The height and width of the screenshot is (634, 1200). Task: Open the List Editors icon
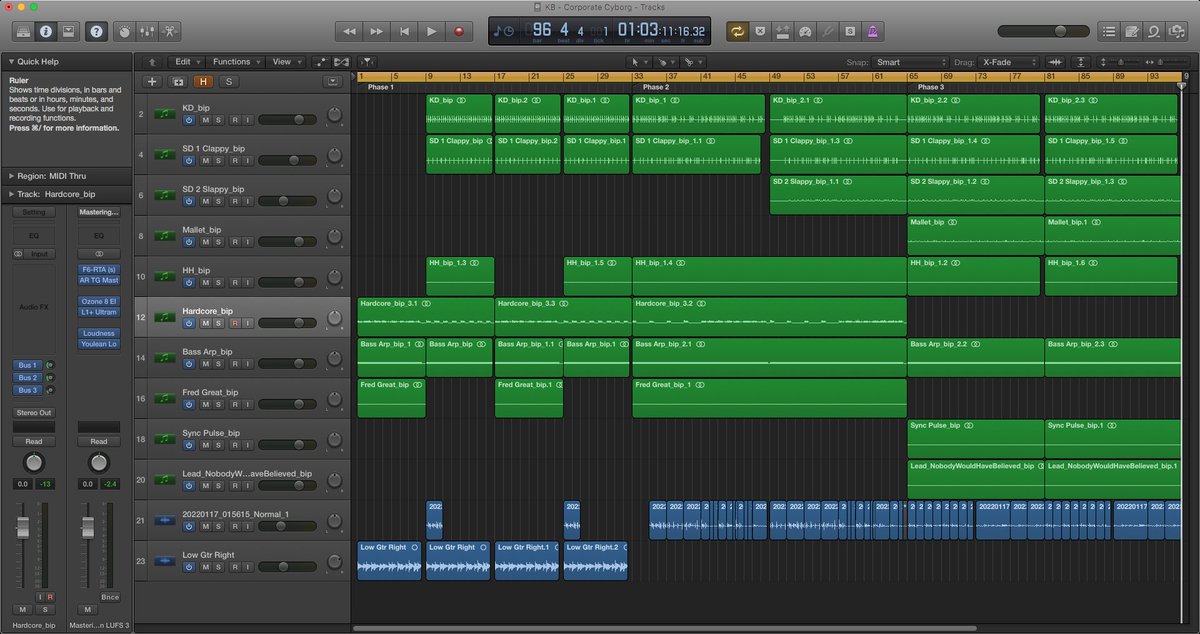click(1108, 30)
